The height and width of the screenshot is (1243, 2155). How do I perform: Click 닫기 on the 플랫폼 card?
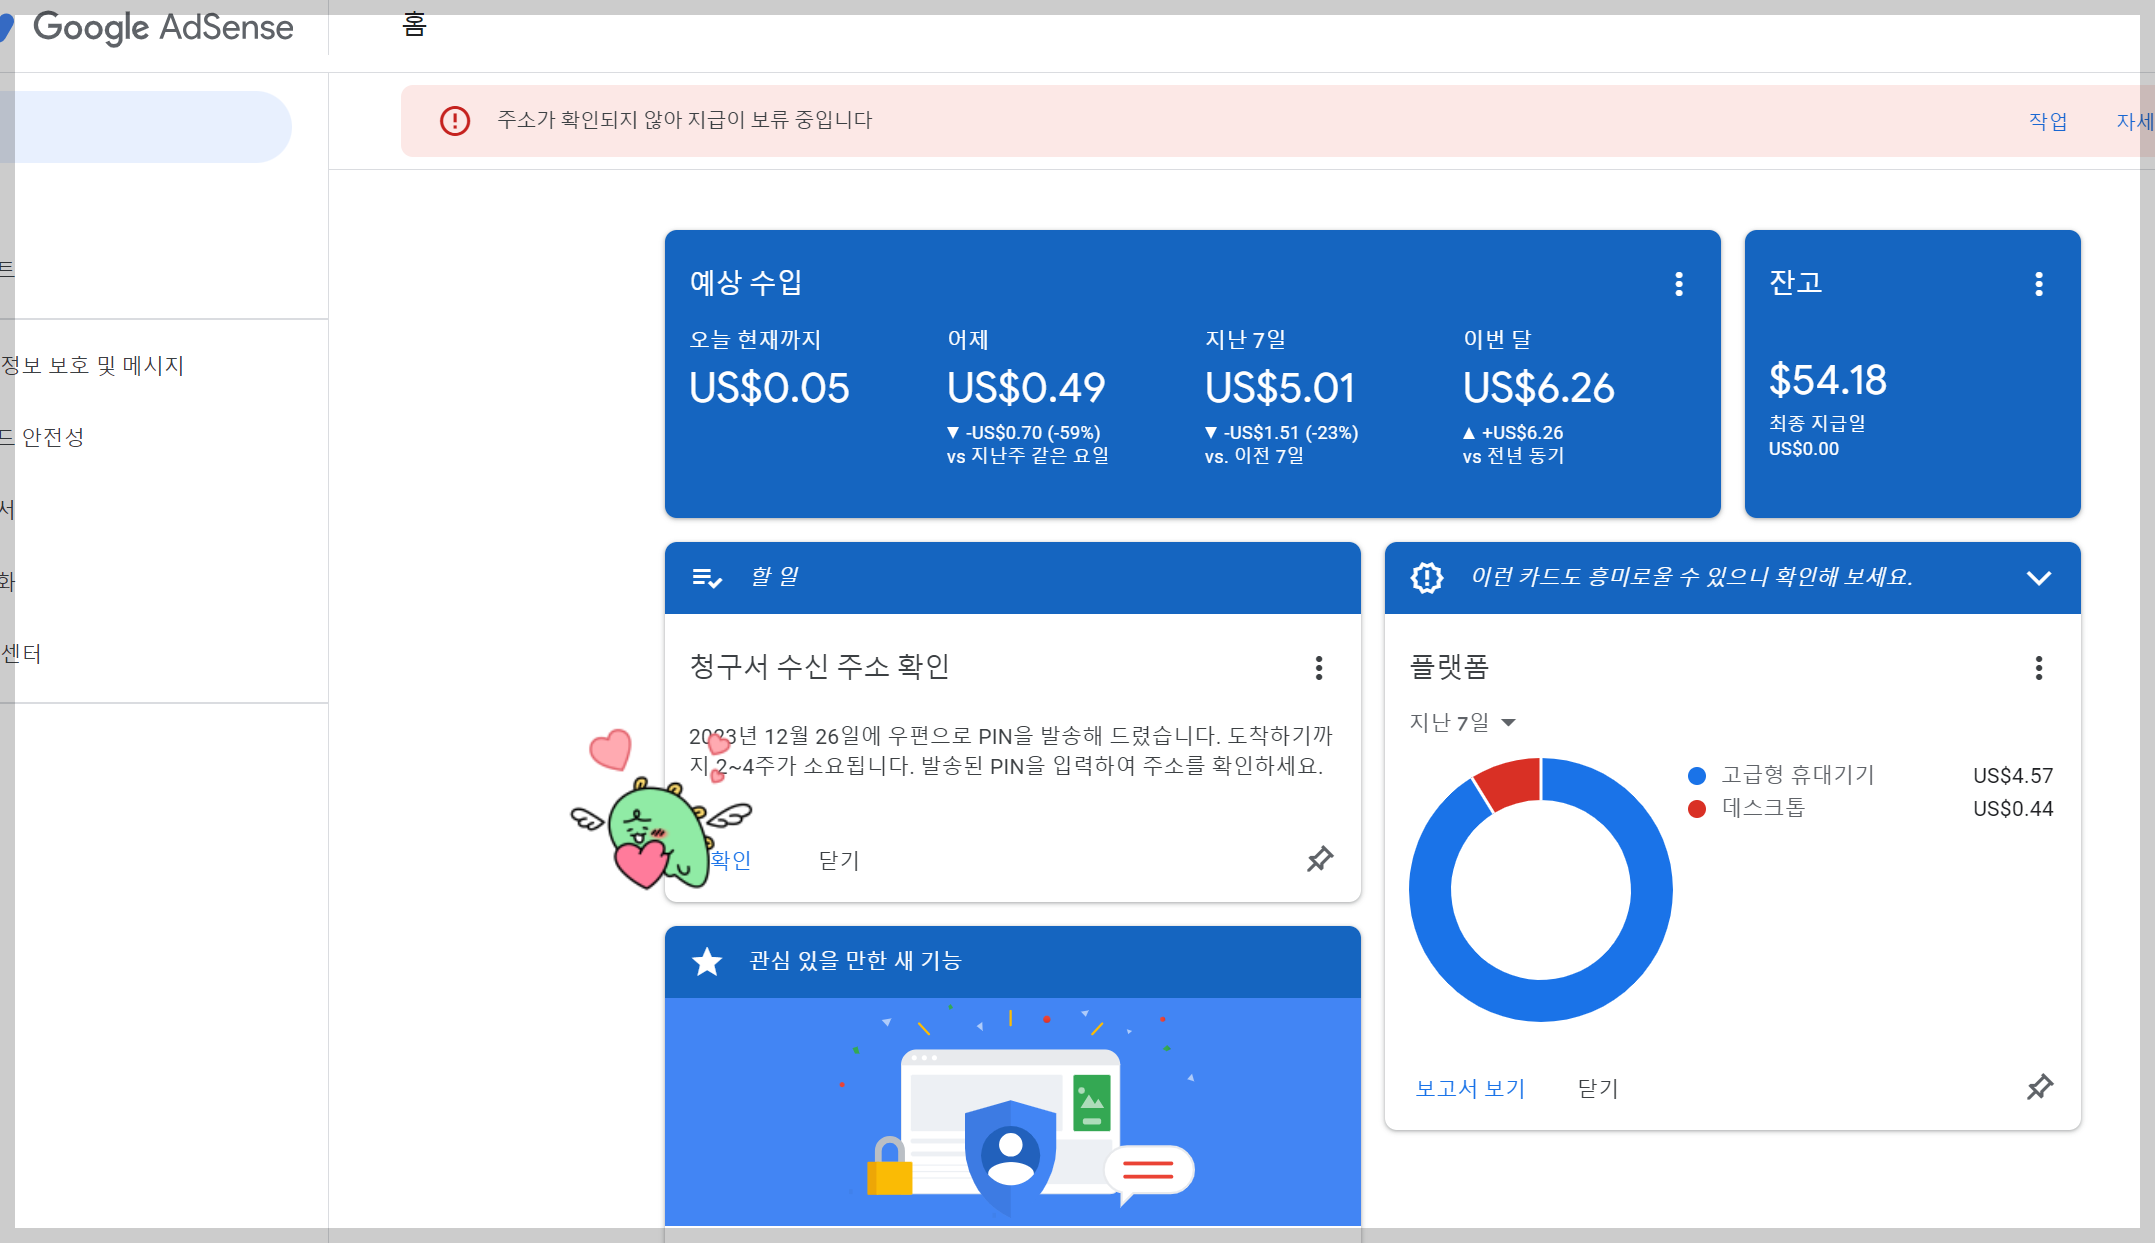(x=1597, y=1088)
